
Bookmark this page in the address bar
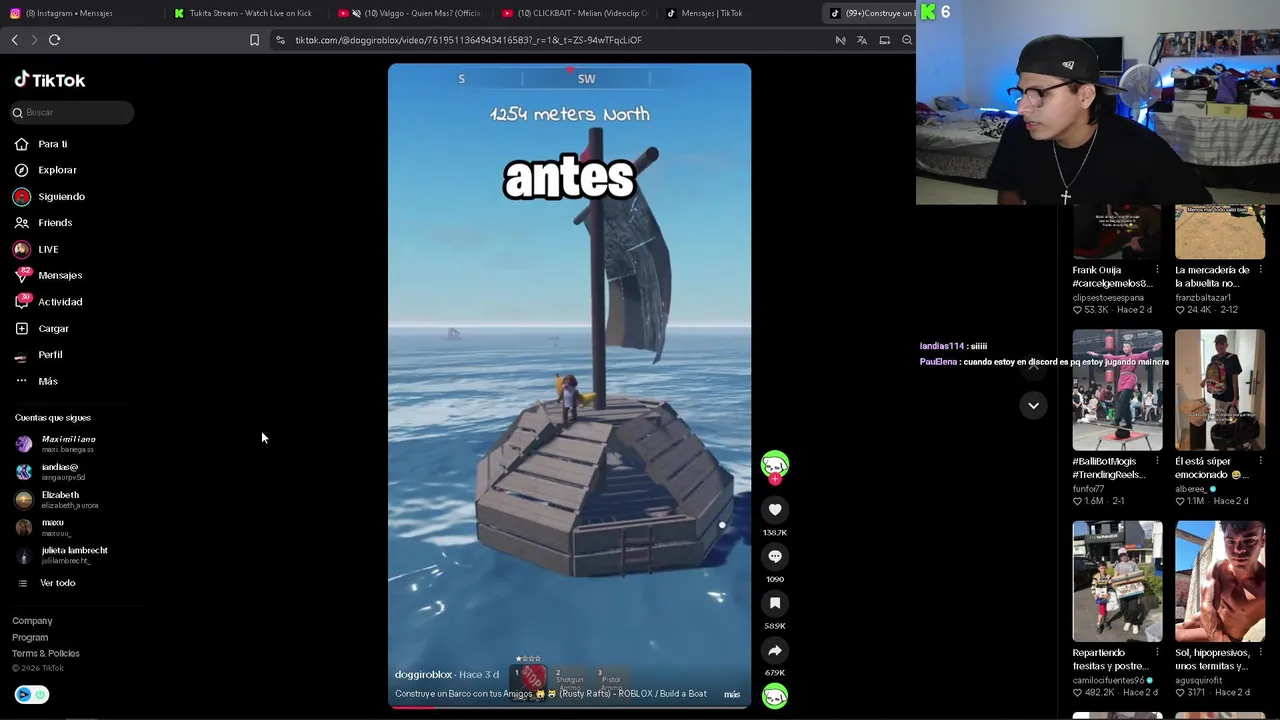(x=254, y=40)
